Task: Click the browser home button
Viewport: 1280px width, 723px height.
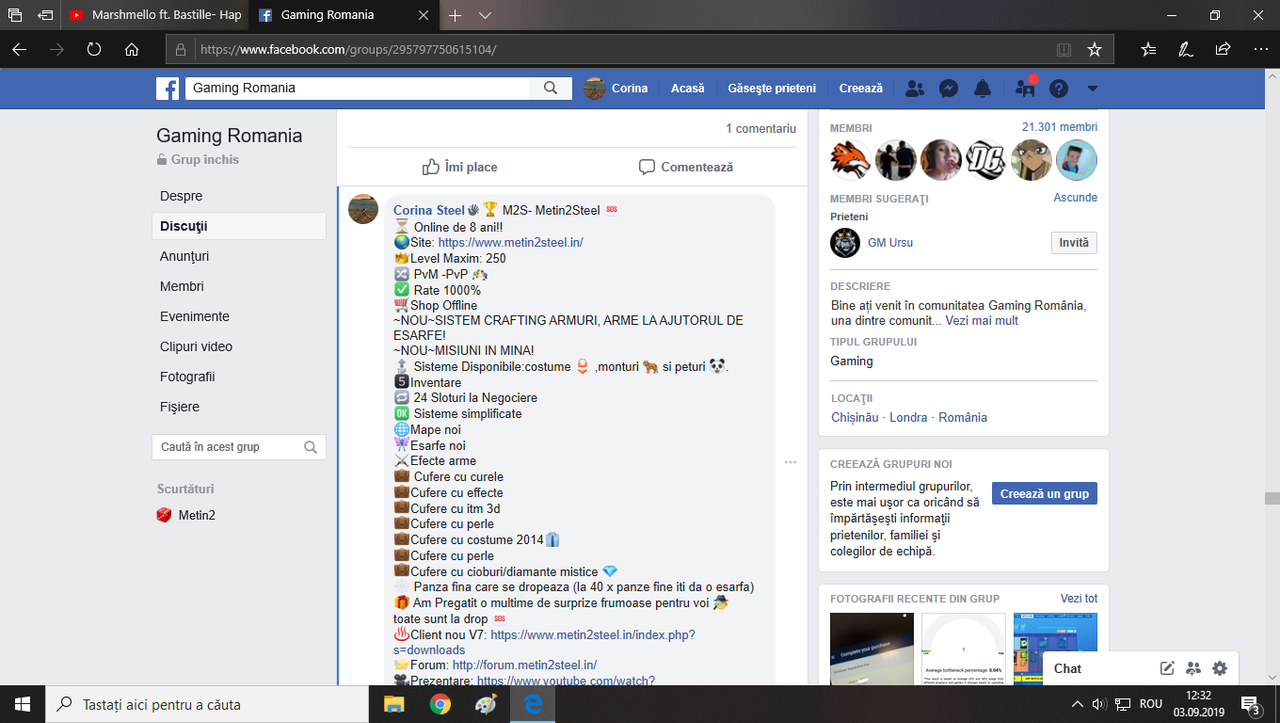Action: [x=131, y=49]
